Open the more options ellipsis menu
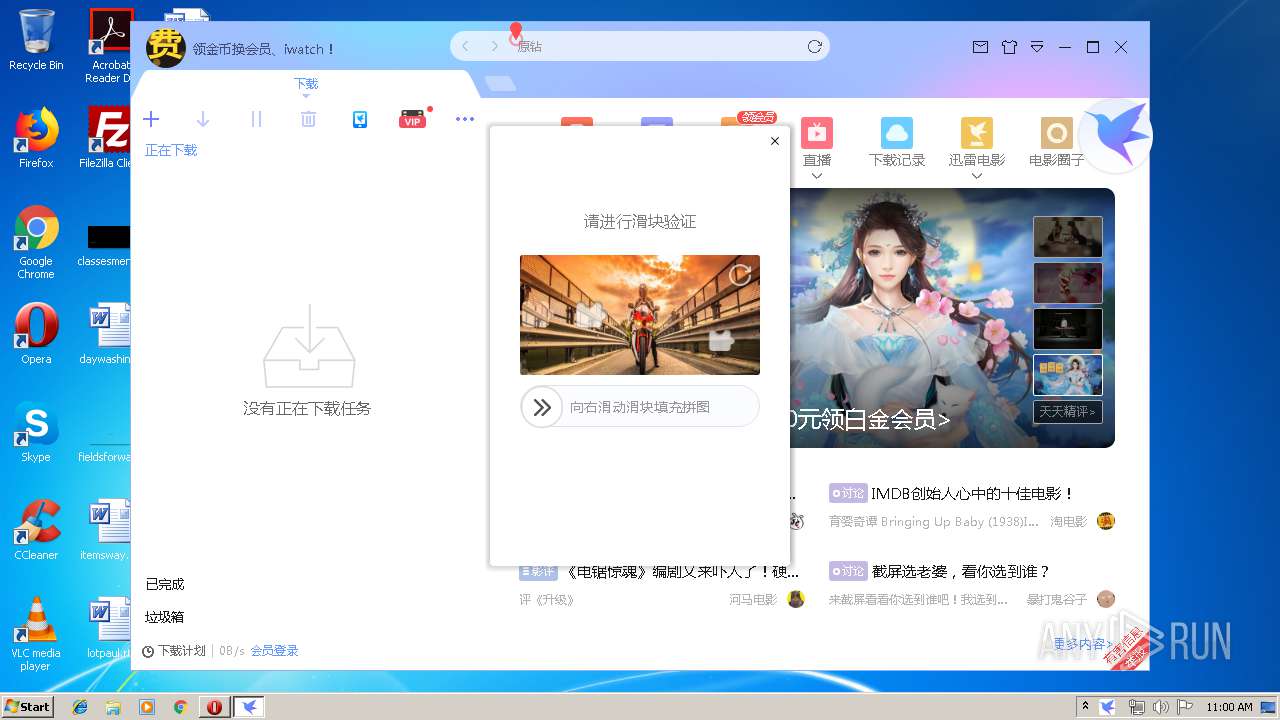Screen dimensions: 1280x720 click(465, 119)
